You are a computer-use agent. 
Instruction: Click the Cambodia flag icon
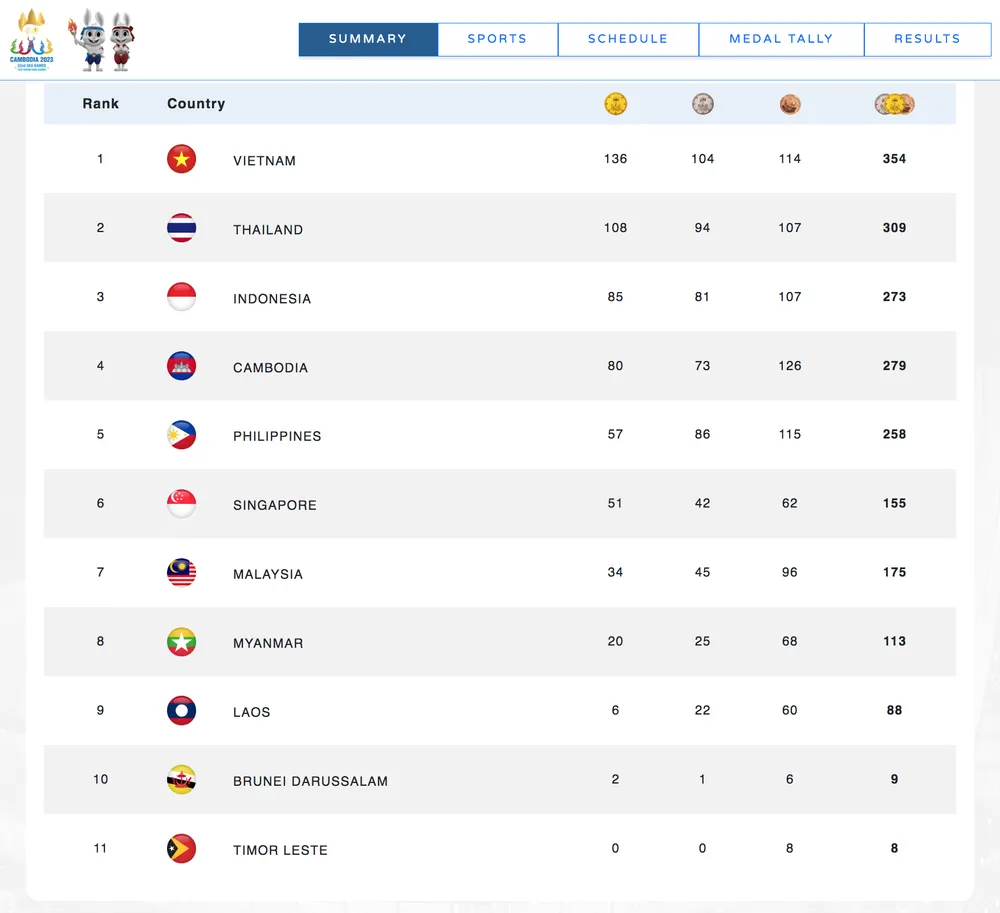pyautogui.click(x=181, y=365)
